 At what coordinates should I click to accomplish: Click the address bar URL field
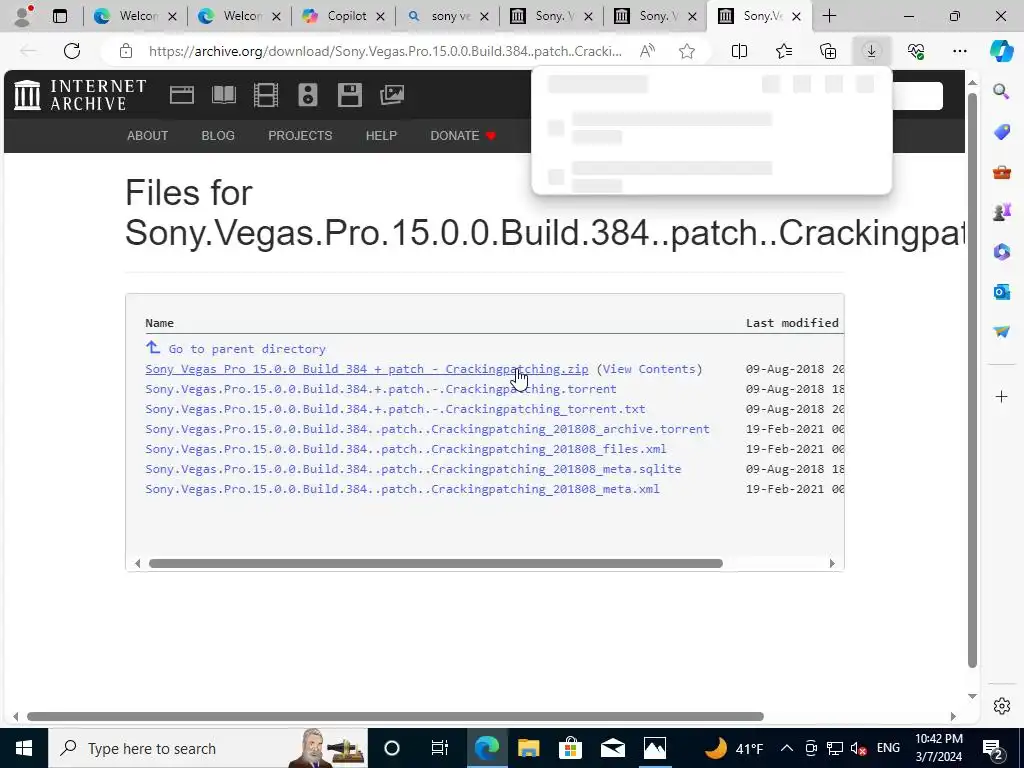point(385,51)
